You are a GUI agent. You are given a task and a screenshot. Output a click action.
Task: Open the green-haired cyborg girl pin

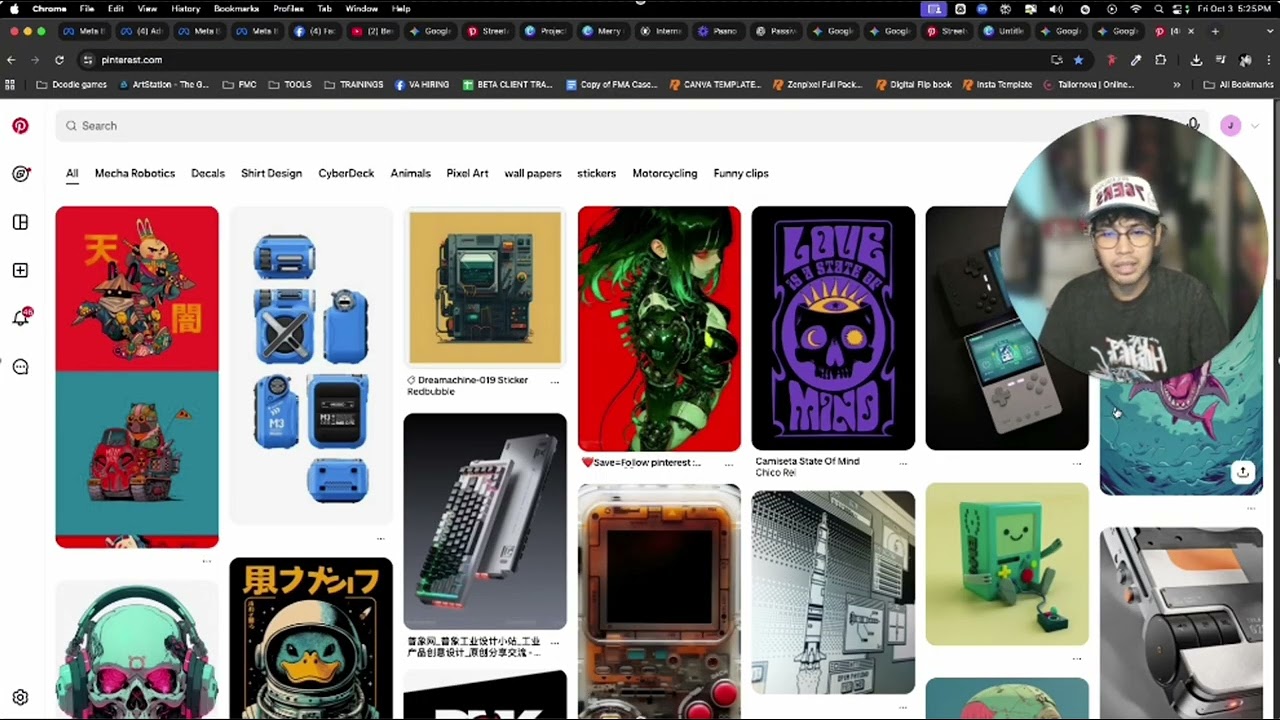659,329
